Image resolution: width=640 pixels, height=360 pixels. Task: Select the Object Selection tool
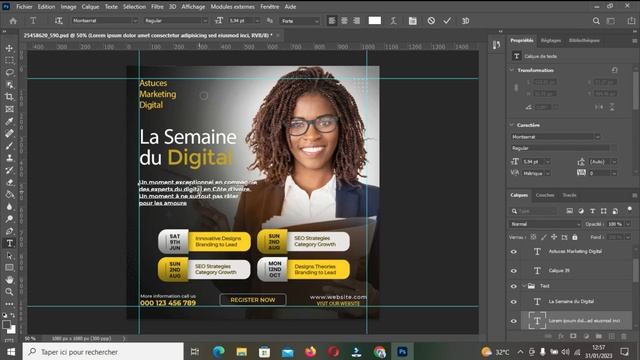tap(9, 85)
